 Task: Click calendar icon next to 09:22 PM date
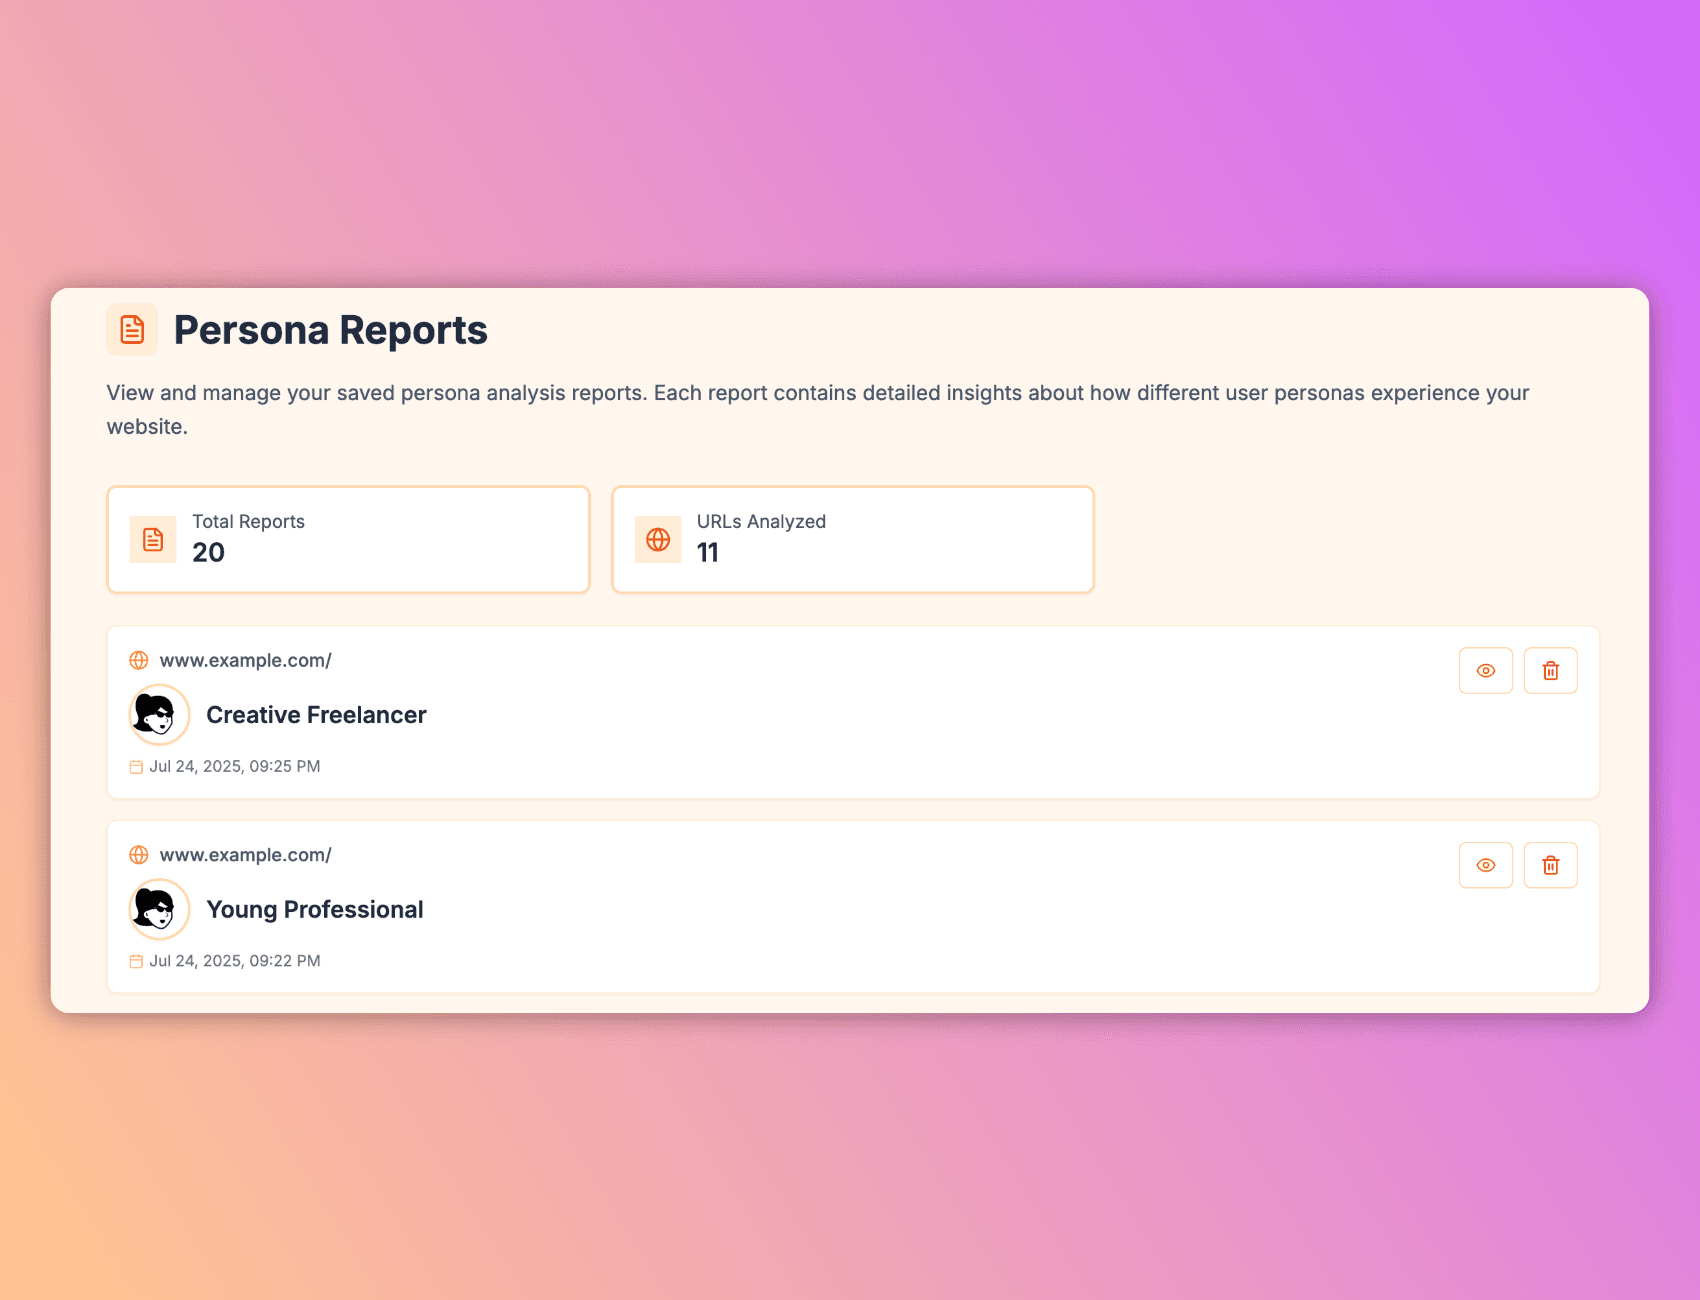pyautogui.click(x=136, y=961)
